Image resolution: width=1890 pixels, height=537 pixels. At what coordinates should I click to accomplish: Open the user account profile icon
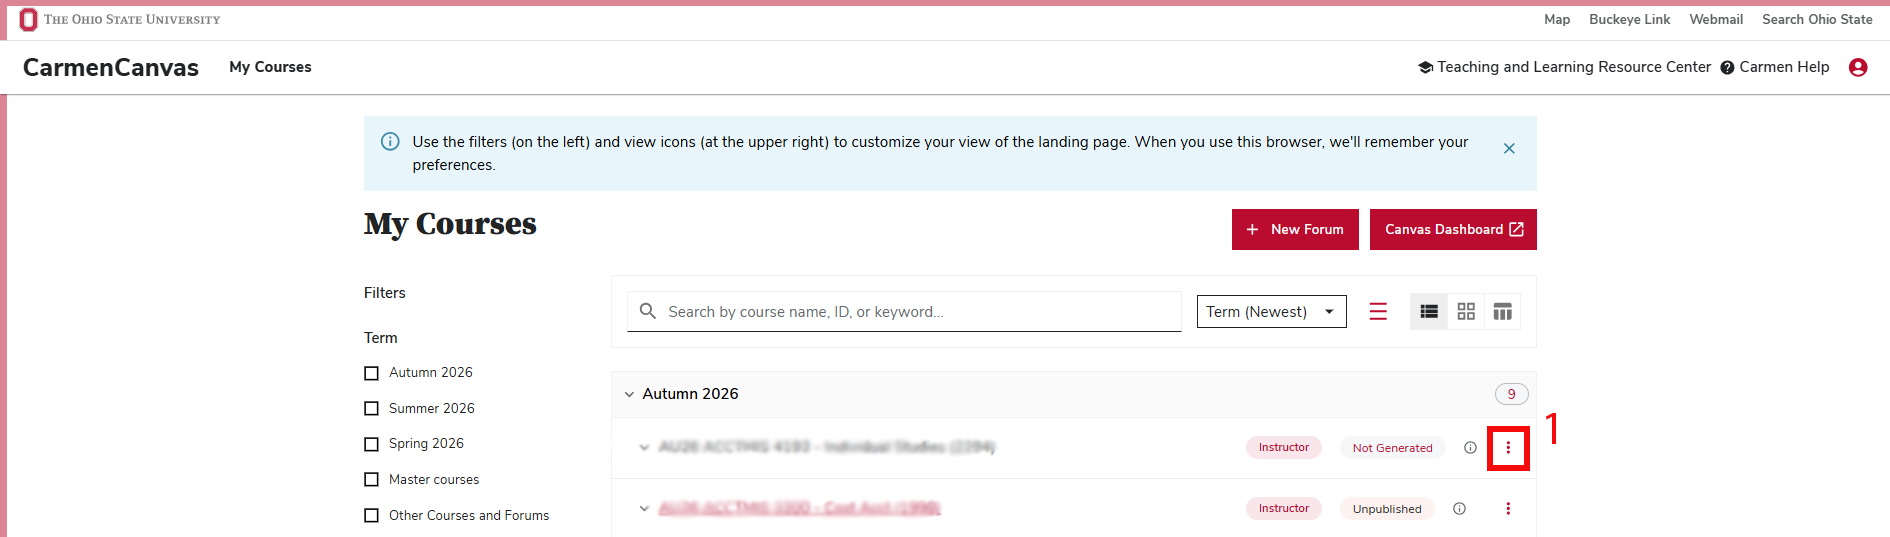[x=1858, y=67]
